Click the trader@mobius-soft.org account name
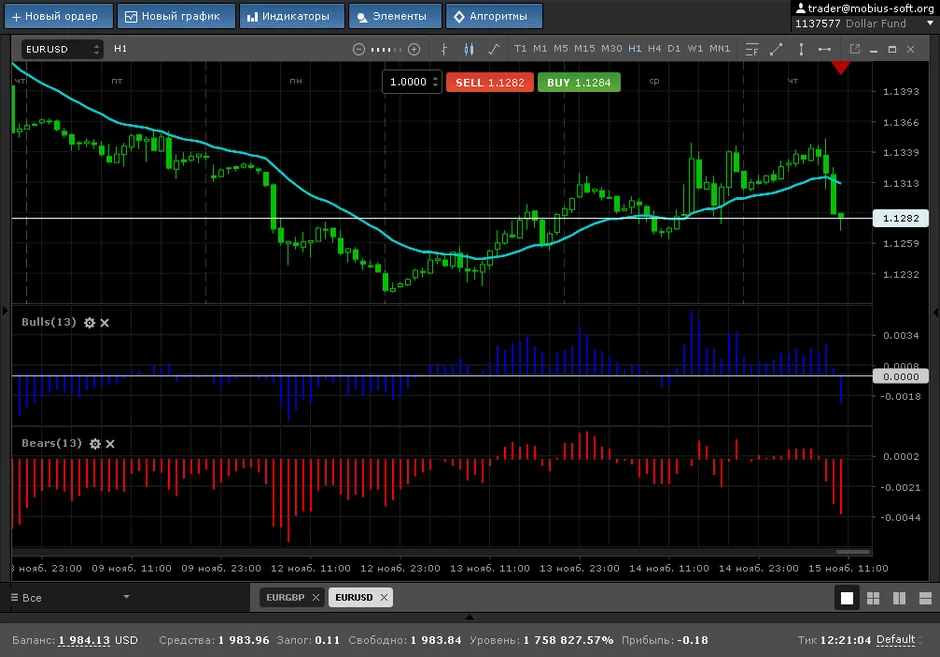The image size is (940, 657). [870, 8]
